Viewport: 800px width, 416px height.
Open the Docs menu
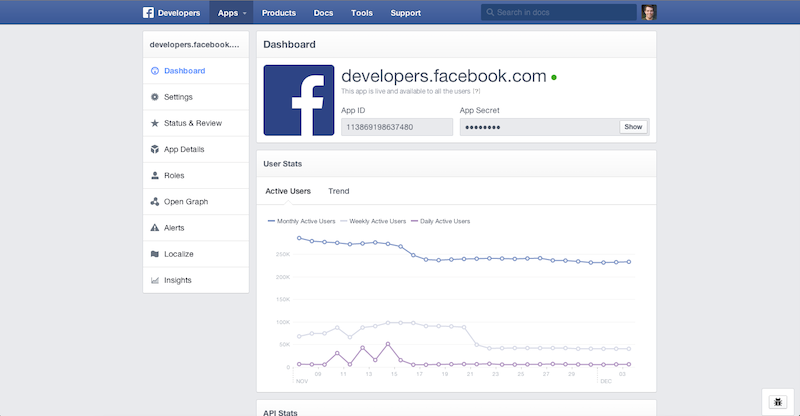click(x=323, y=13)
